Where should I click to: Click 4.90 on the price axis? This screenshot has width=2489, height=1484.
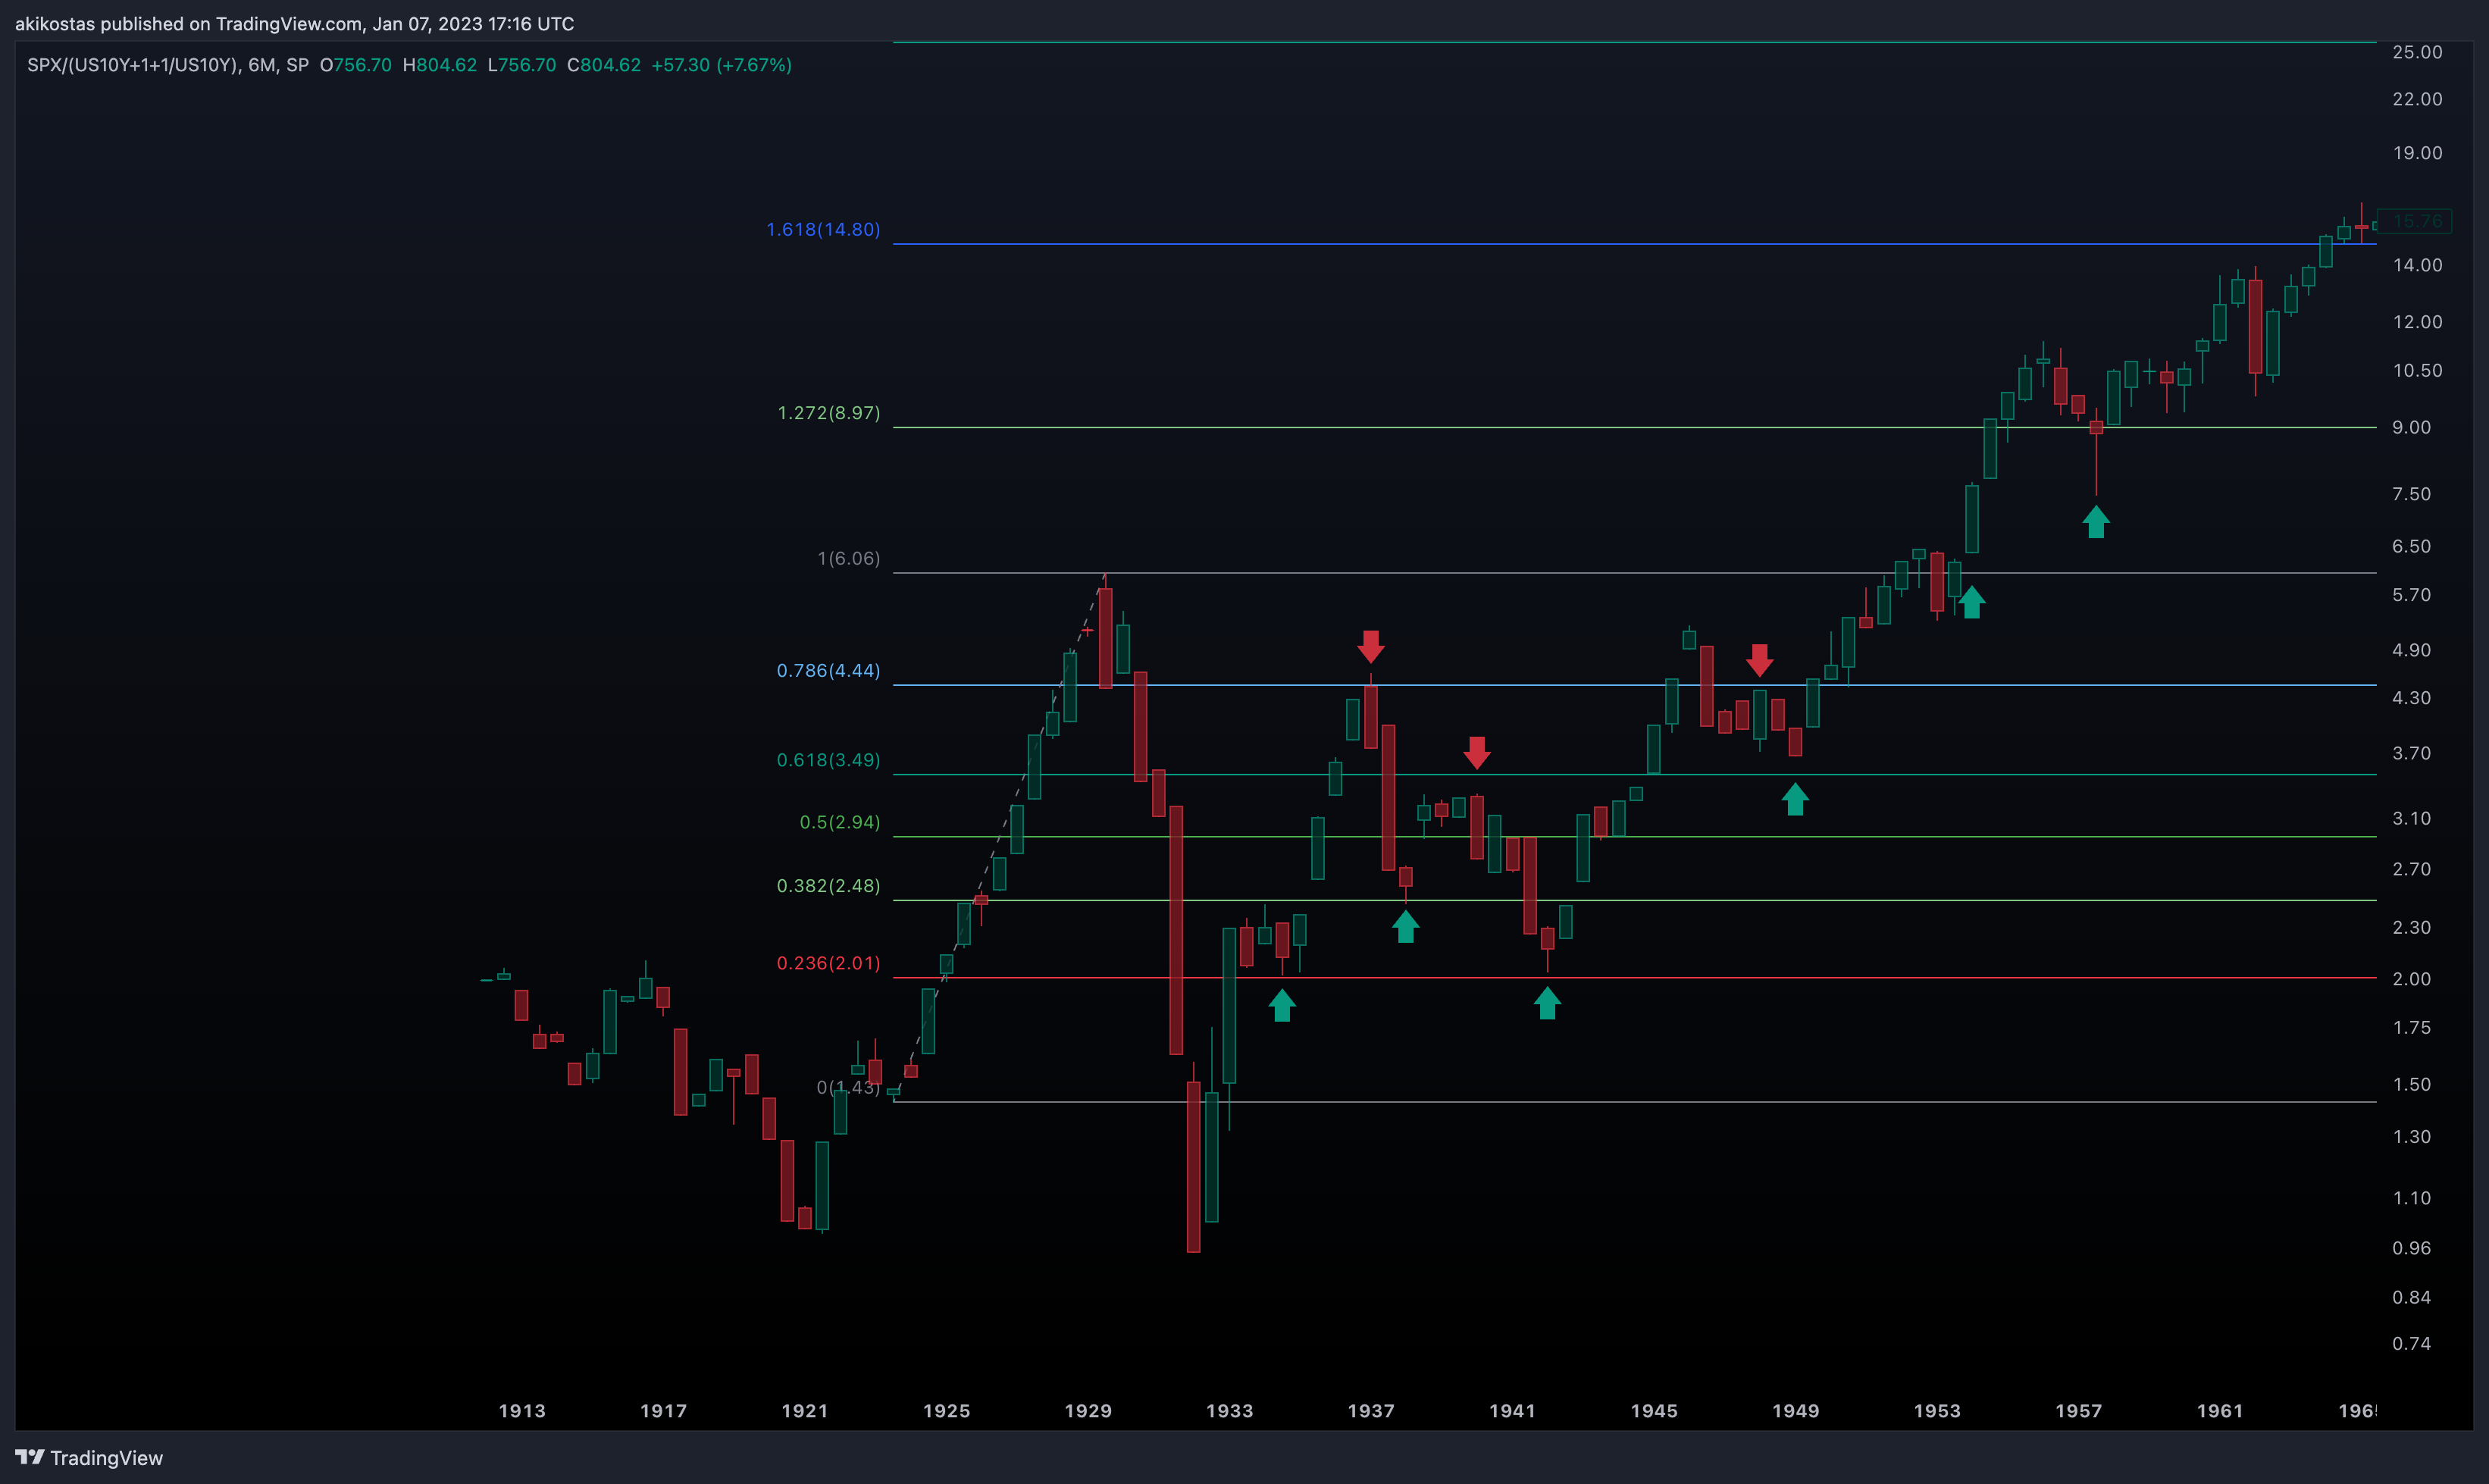(2411, 650)
